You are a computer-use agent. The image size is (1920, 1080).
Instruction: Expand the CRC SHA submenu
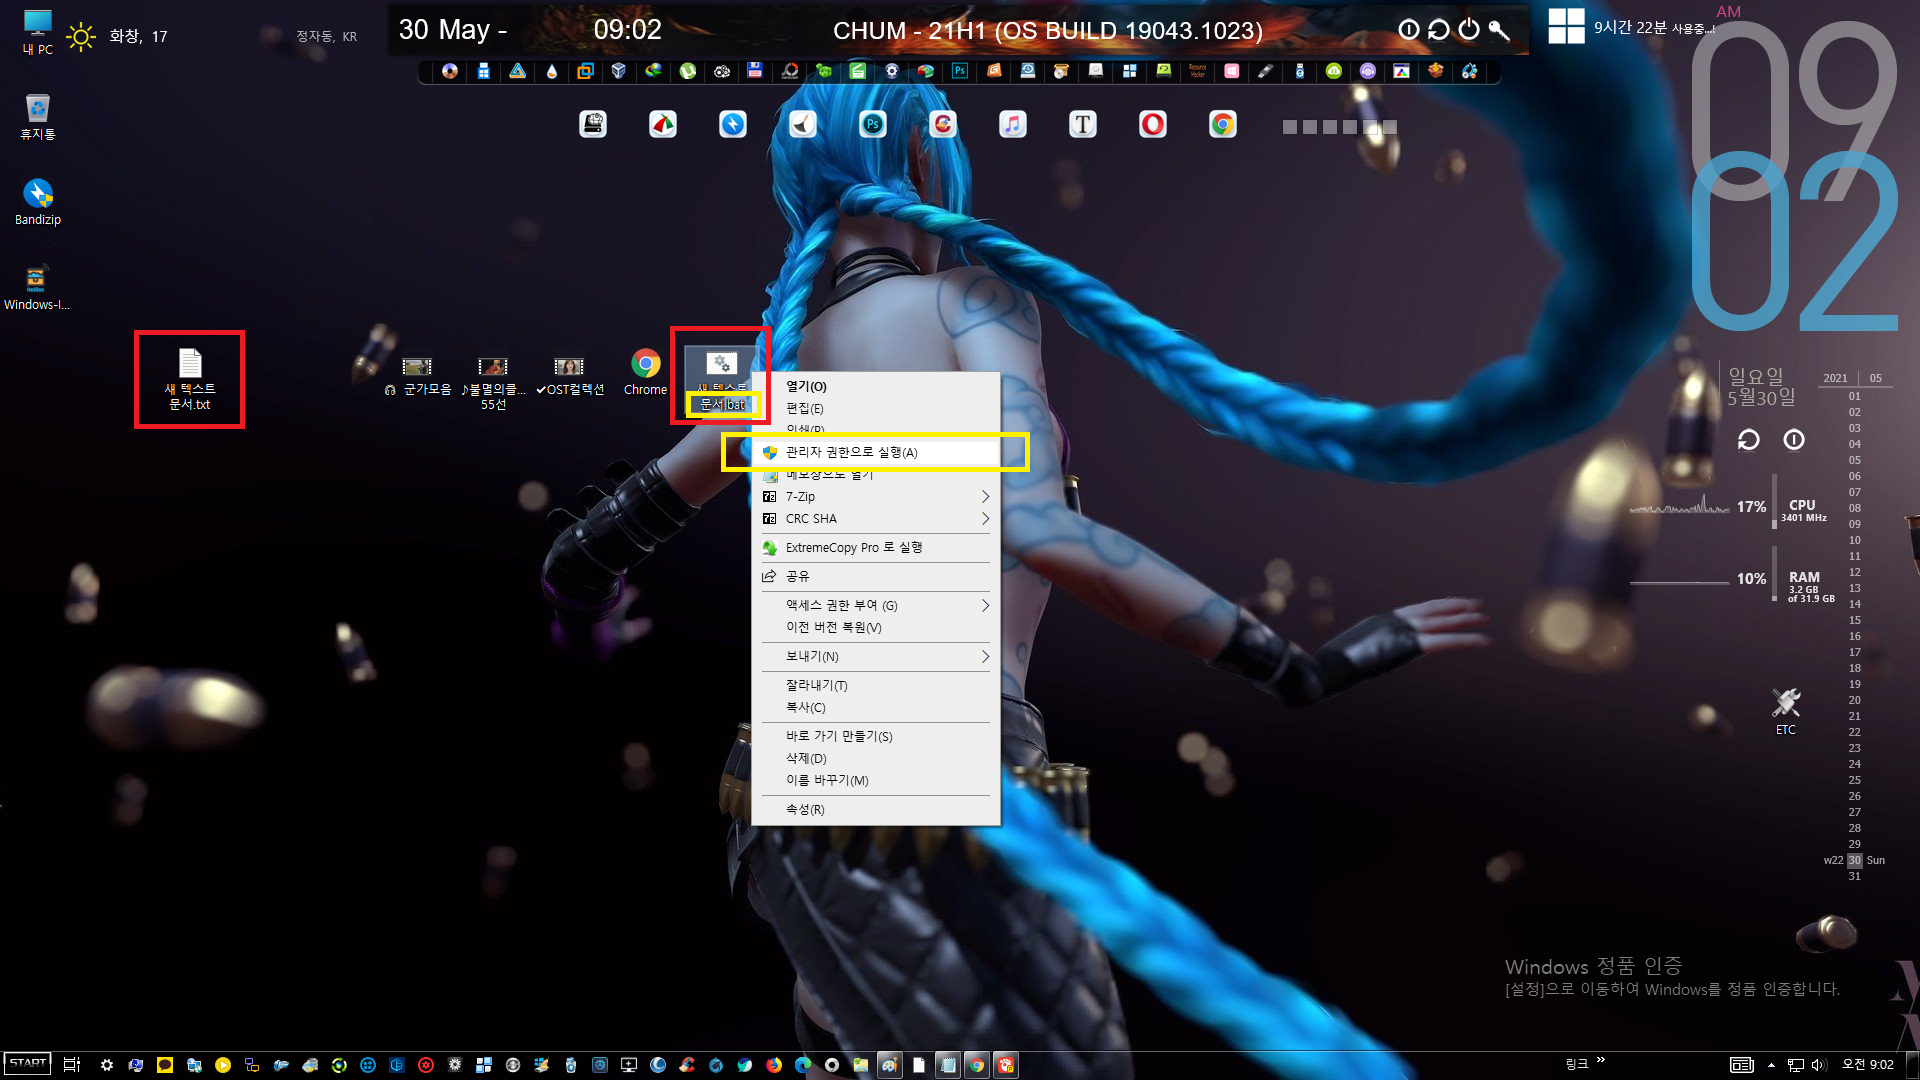click(x=875, y=519)
